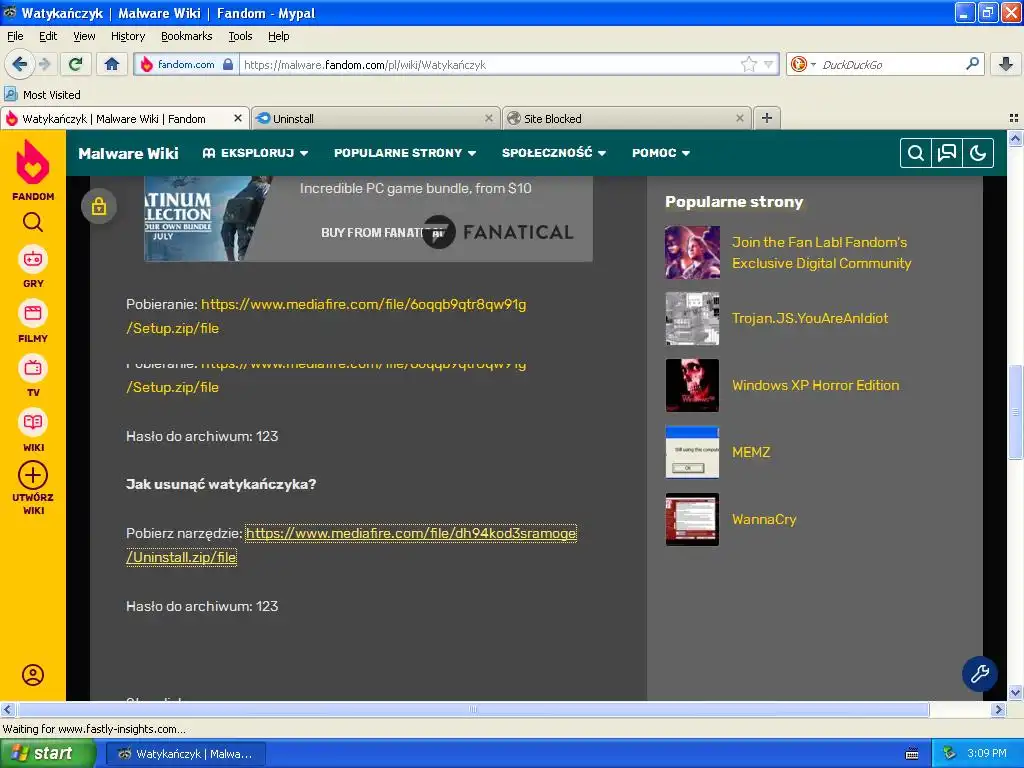Close the Site Blocked tab
Image resolution: width=1024 pixels, height=768 pixels.
point(739,118)
